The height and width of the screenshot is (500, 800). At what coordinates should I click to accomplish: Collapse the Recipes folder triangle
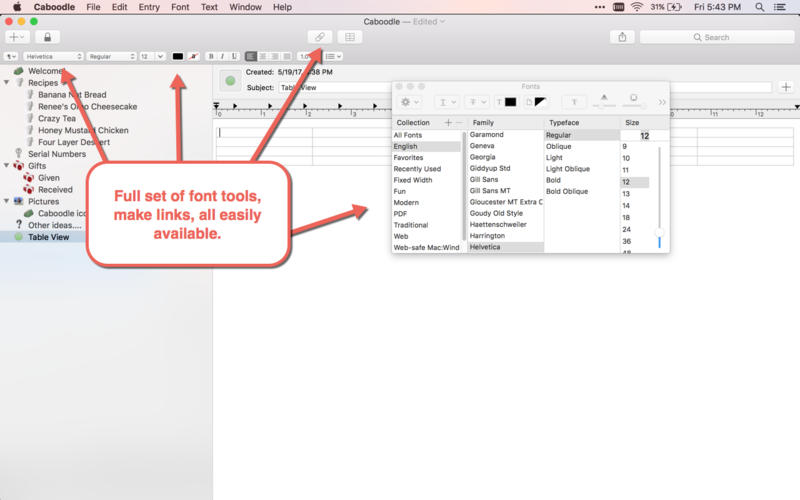[7, 83]
